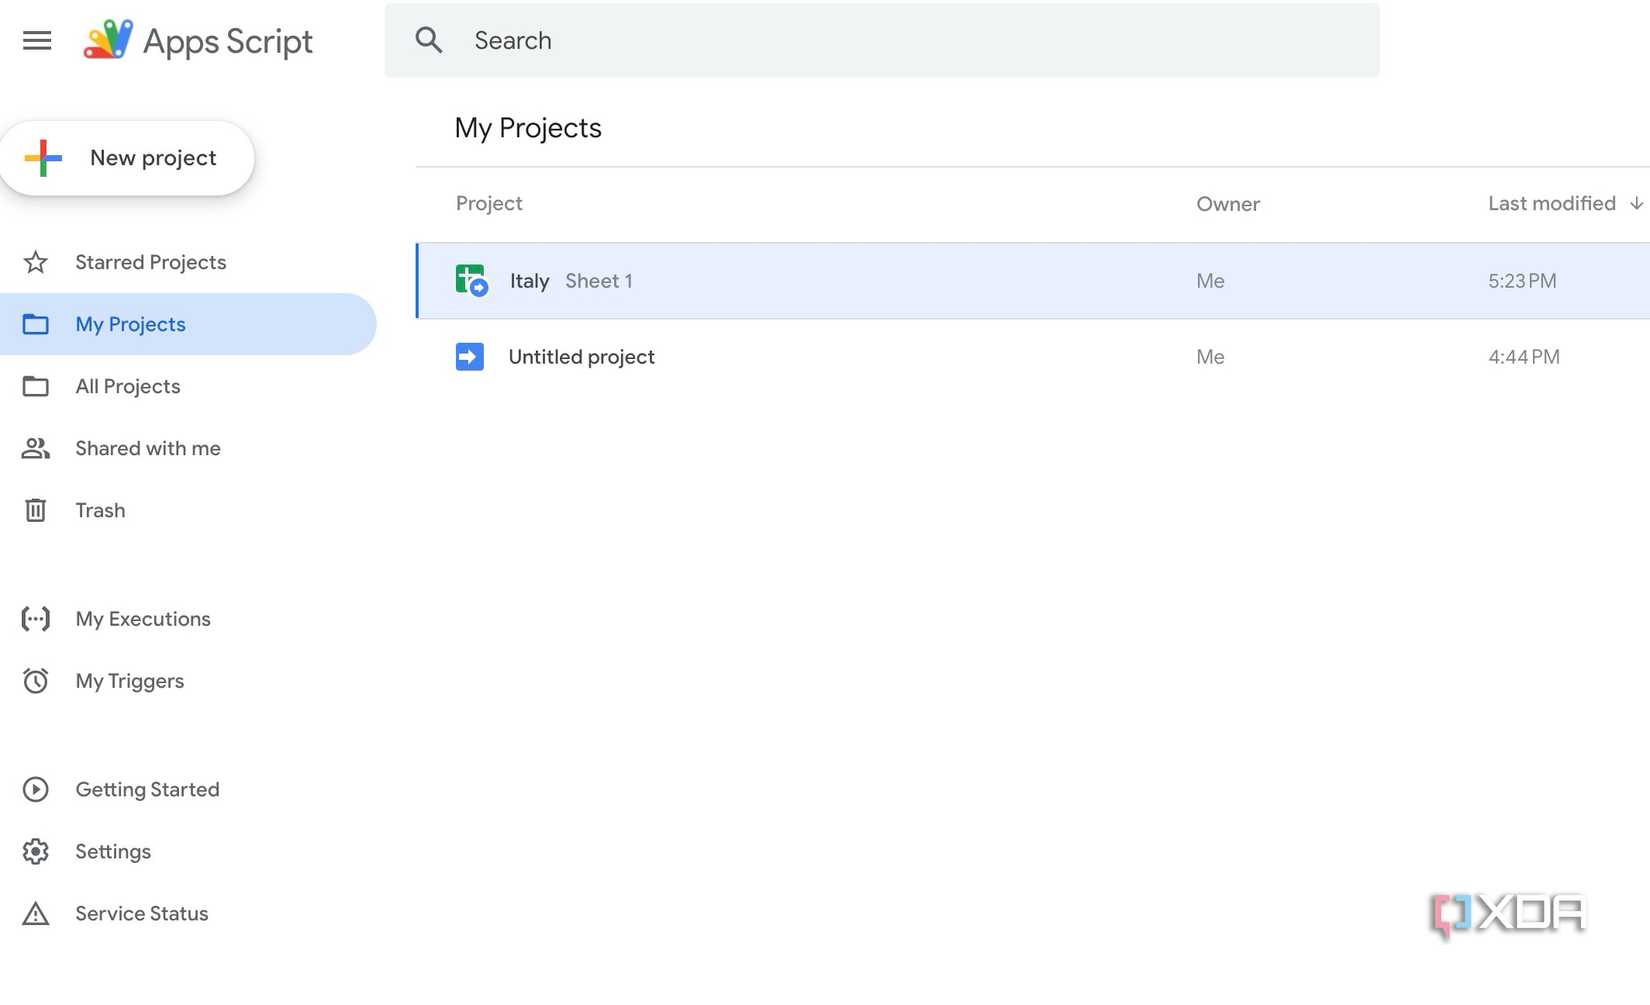Click the Sheets icon beside the Italy project

pos(470,280)
